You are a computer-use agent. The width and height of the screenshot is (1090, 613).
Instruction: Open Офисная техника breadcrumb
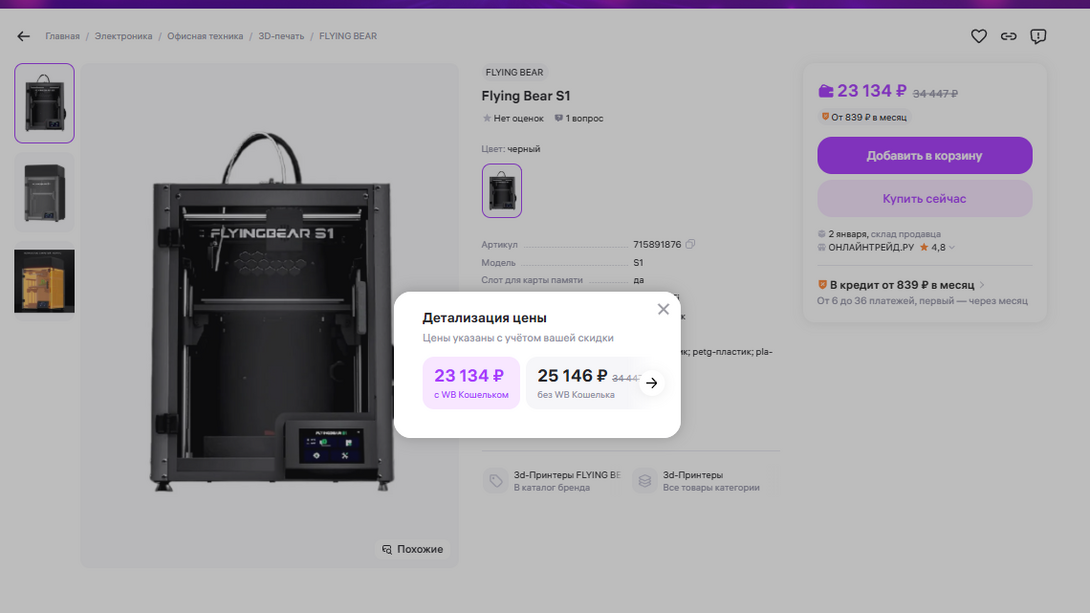click(x=205, y=36)
